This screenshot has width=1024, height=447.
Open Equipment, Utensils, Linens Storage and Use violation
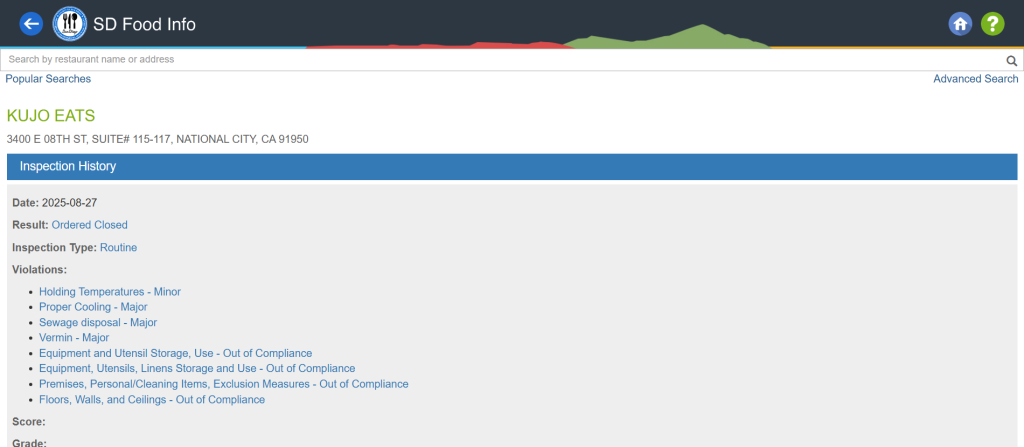click(197, 369)
